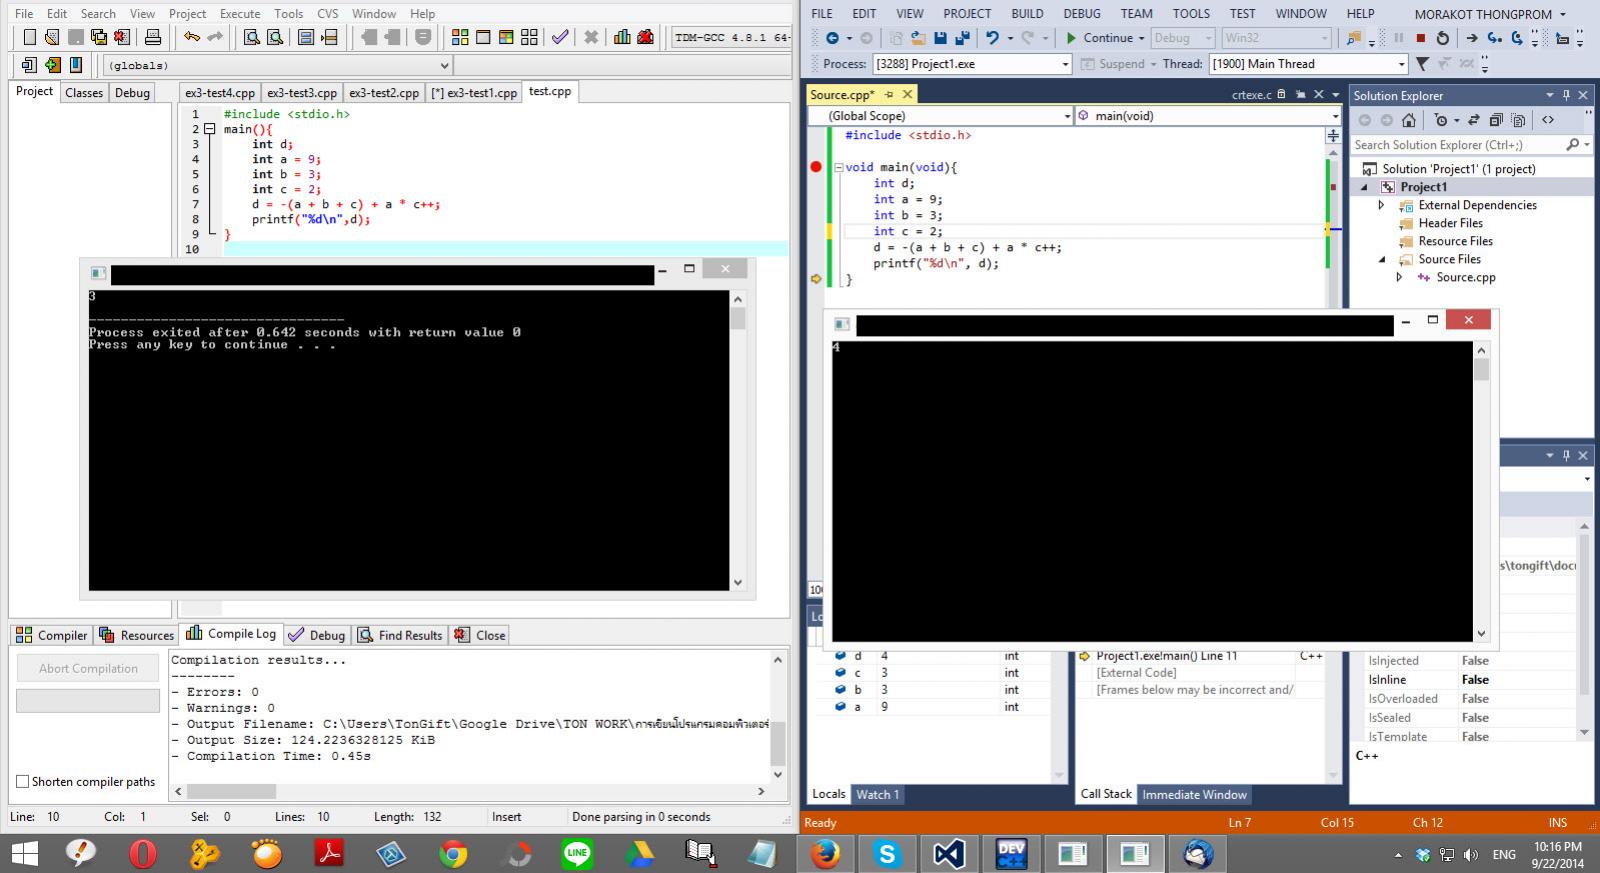1600x873 pixels.
Task: Click New file icon in Dev-C++ toolbar
Action: pos(29,37)
